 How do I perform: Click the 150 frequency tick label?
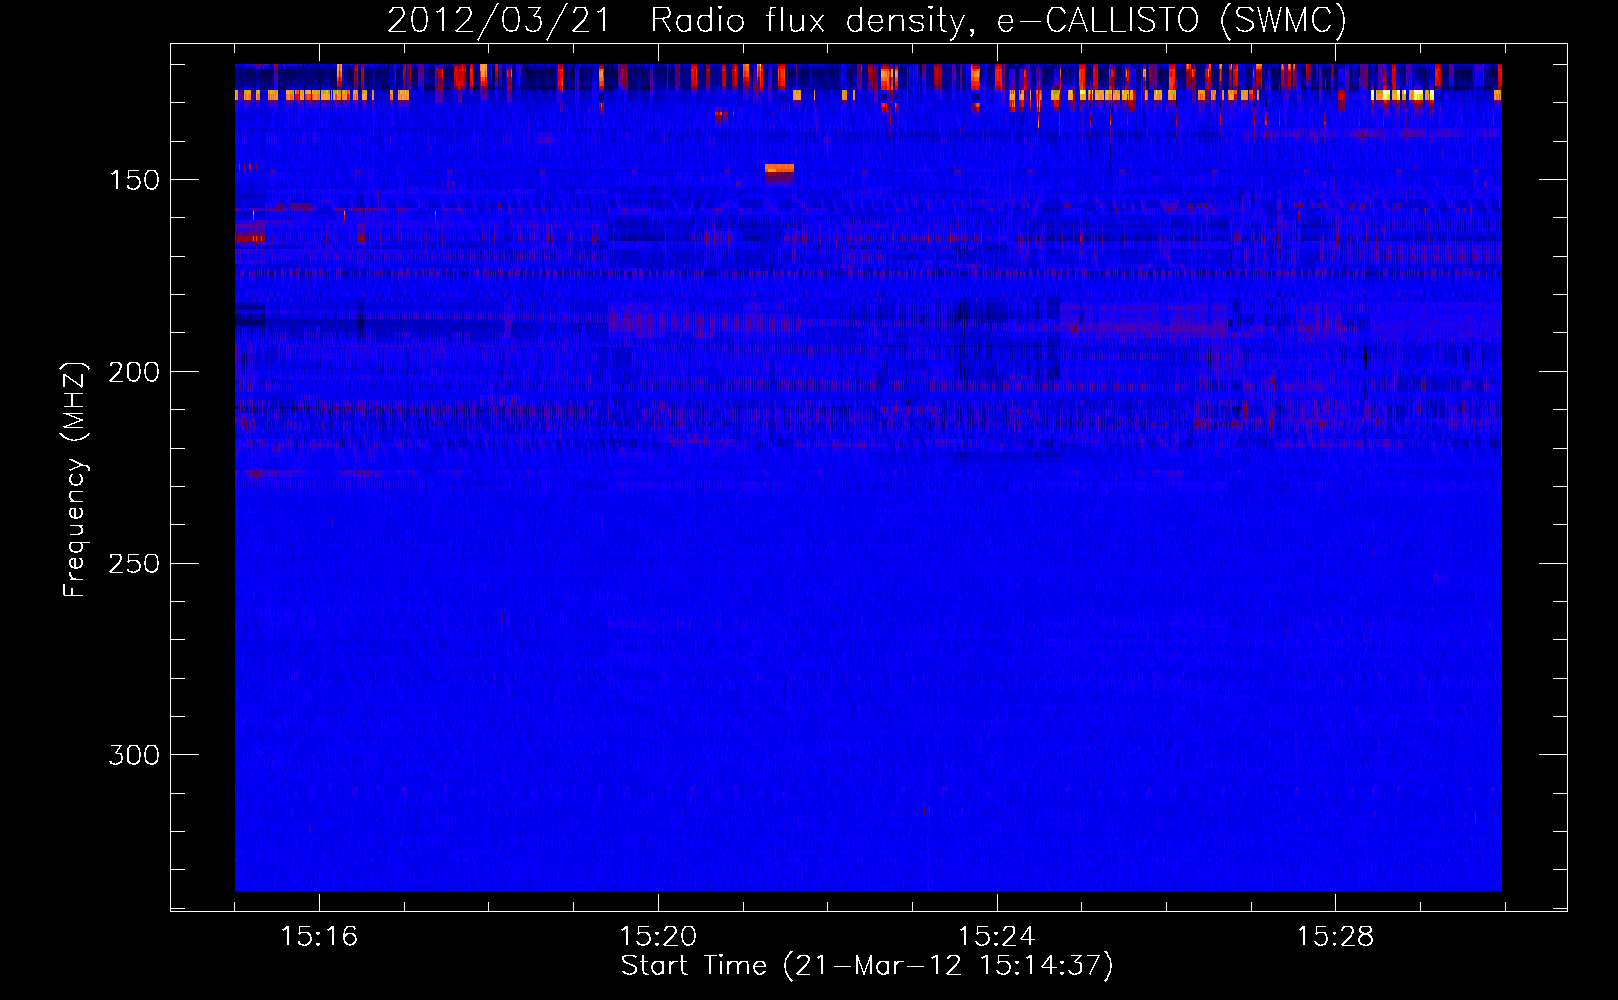pos(134,180)
